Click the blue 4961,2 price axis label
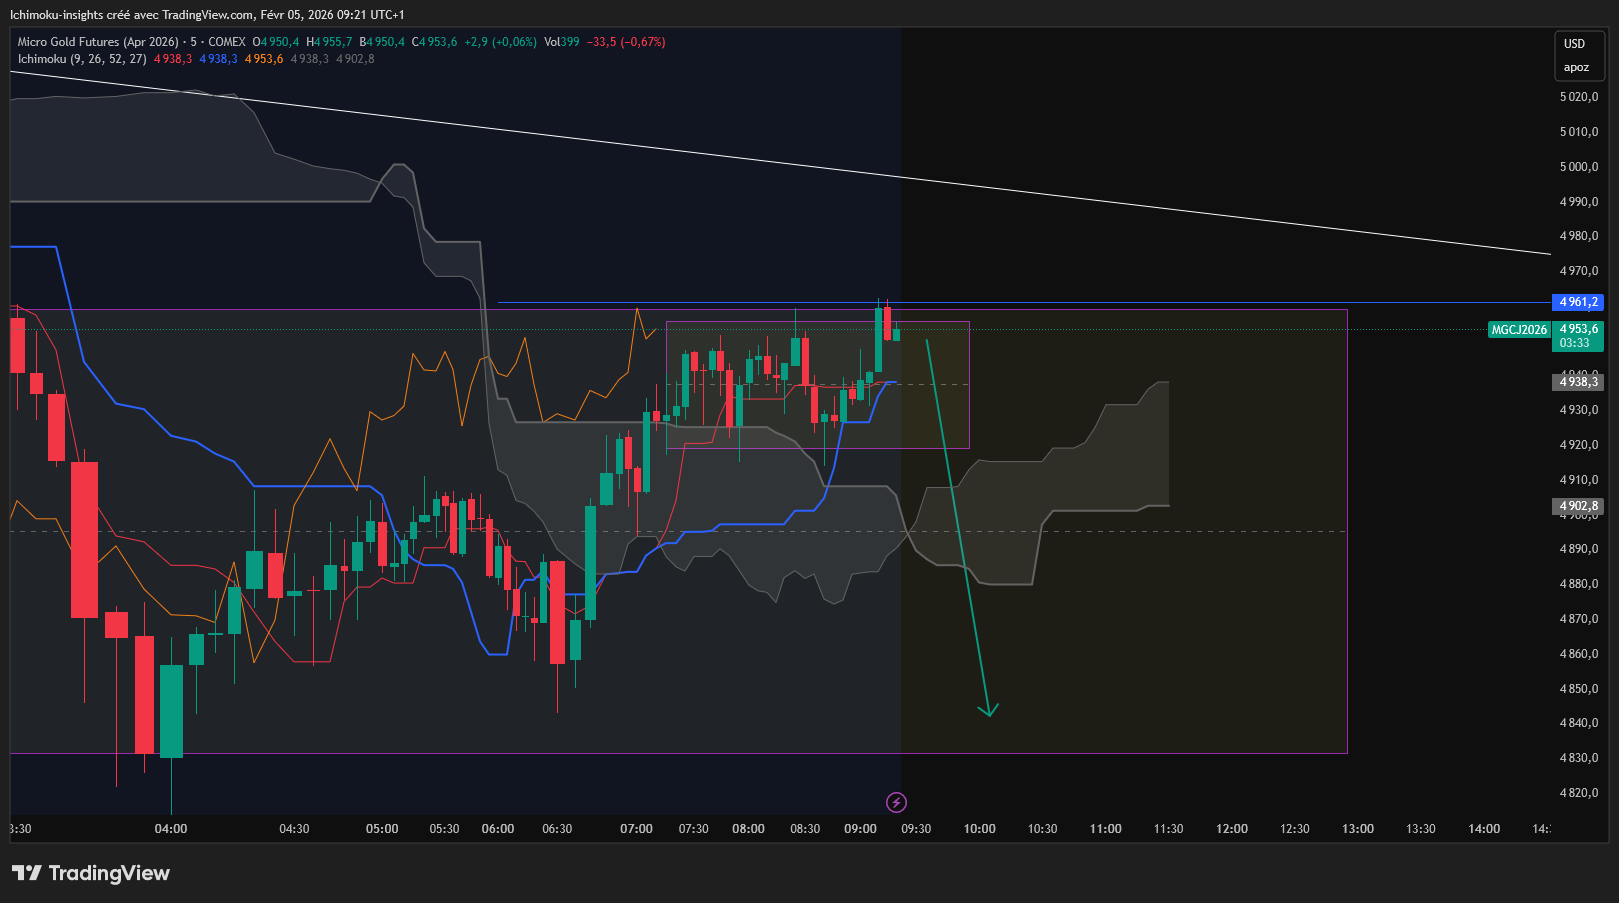The width and height of the screenshot is (1619, 903). (1578, 302)
